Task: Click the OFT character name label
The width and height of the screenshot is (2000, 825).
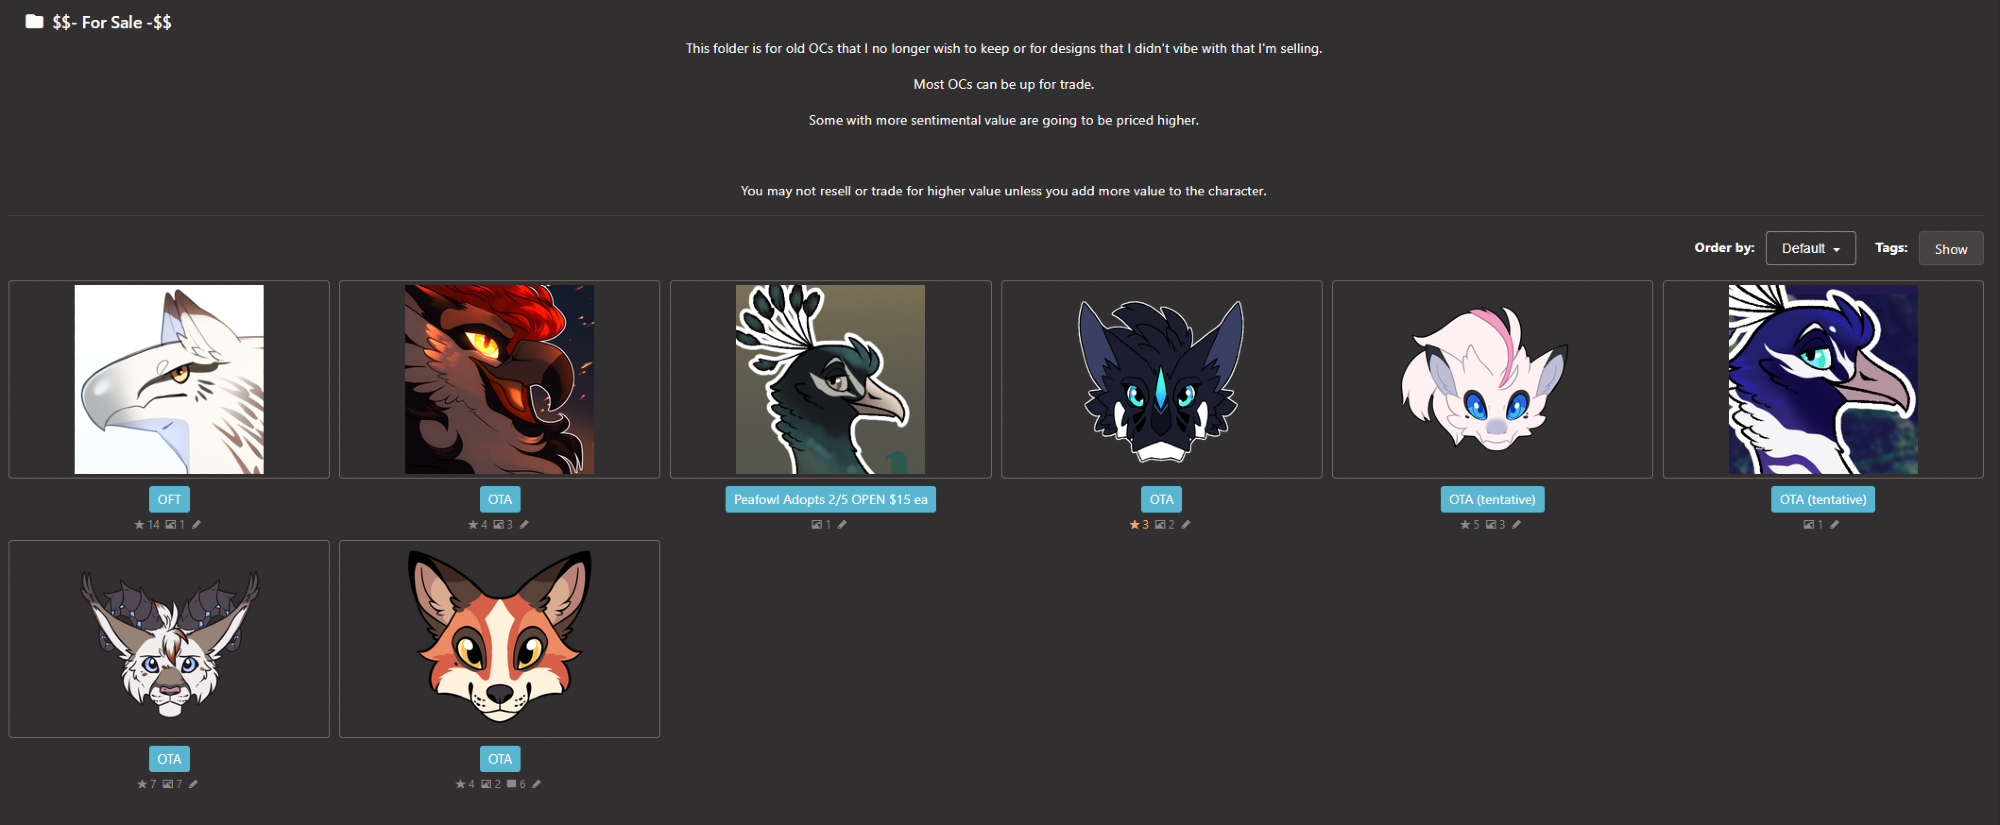Action: (x=169, y=499)
